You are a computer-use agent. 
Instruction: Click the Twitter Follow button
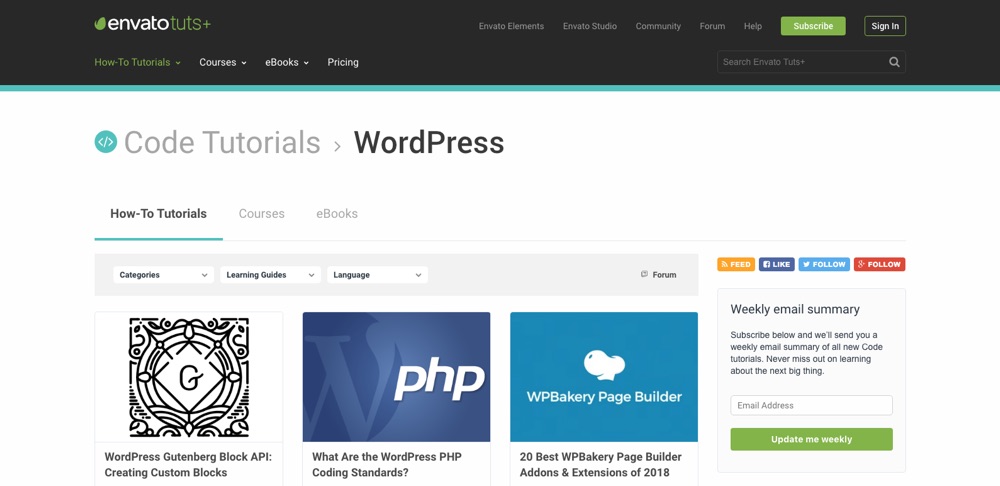[x=824, y=264]
